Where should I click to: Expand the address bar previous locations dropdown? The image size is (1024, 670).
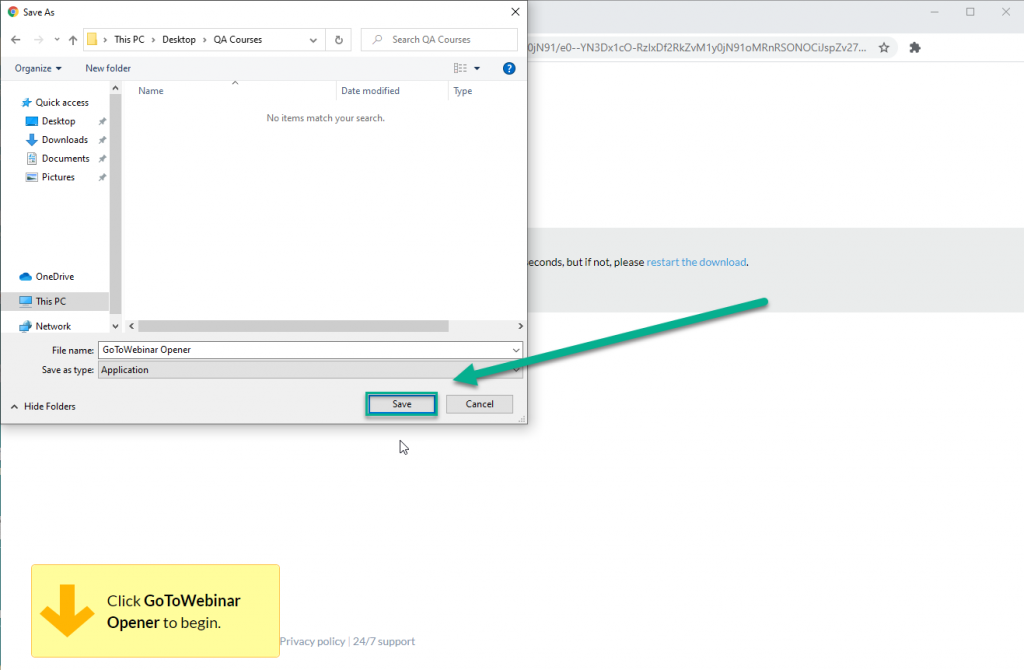point(313,40)
